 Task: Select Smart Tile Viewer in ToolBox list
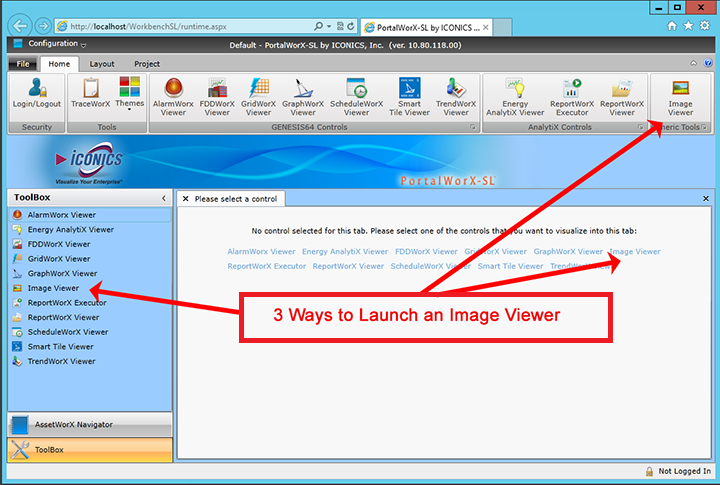pyautogui.click(x=90, y=347)
